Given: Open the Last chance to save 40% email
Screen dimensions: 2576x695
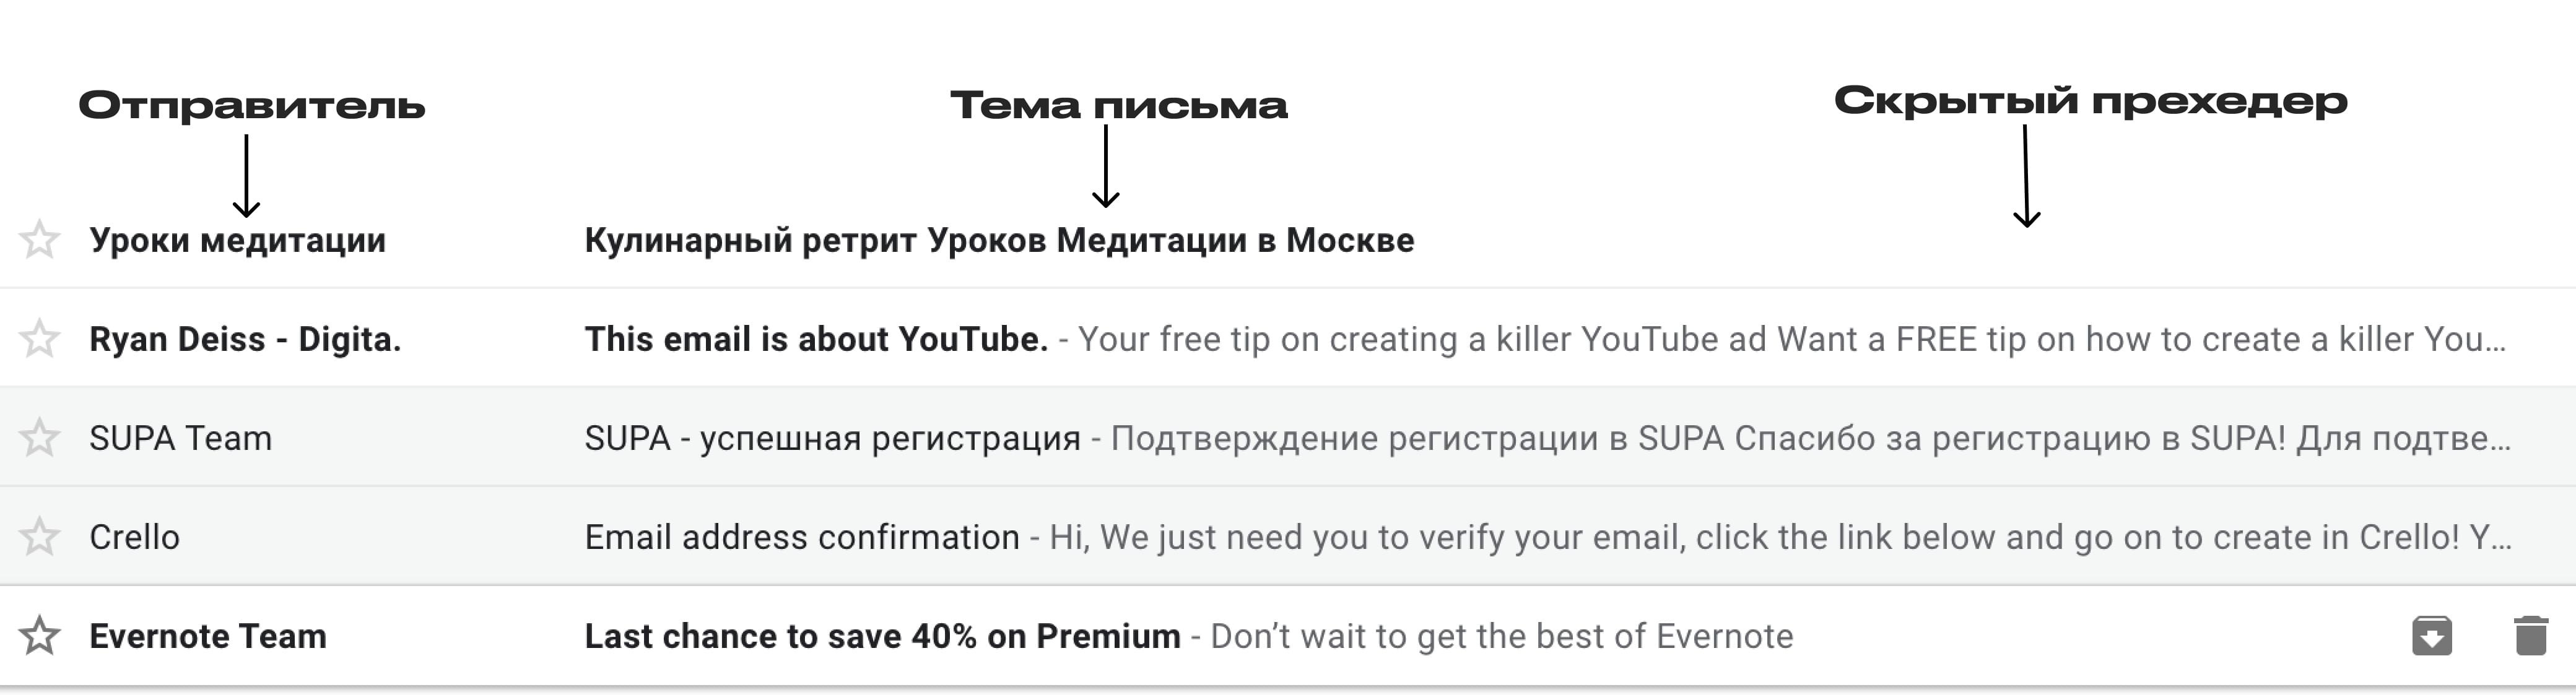Looking at the screenshot, I should [882, 636].
